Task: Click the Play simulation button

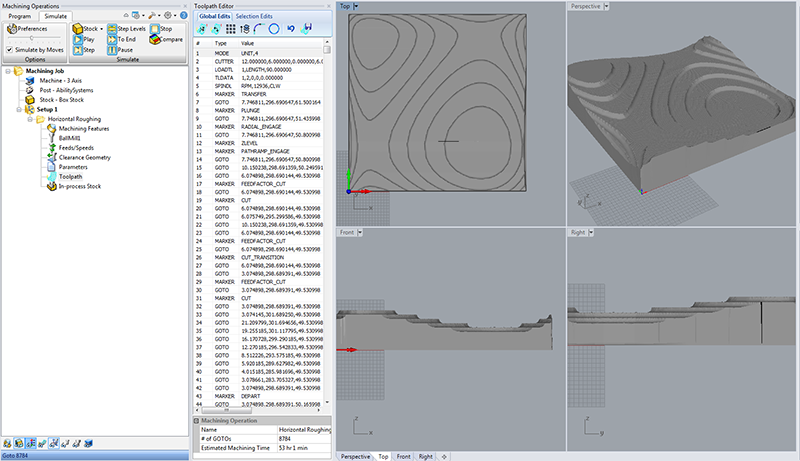Action: pos(82,40)
